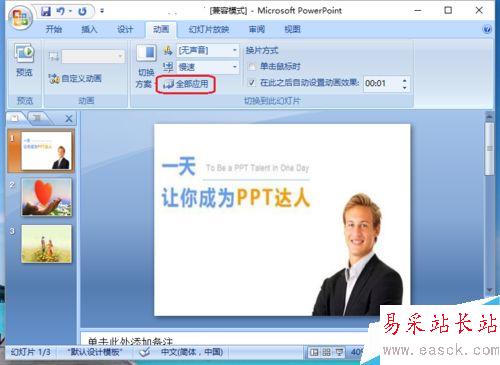
Task: Go to the 幻灯片放映 tab
Action: click(x=209, y=29)
